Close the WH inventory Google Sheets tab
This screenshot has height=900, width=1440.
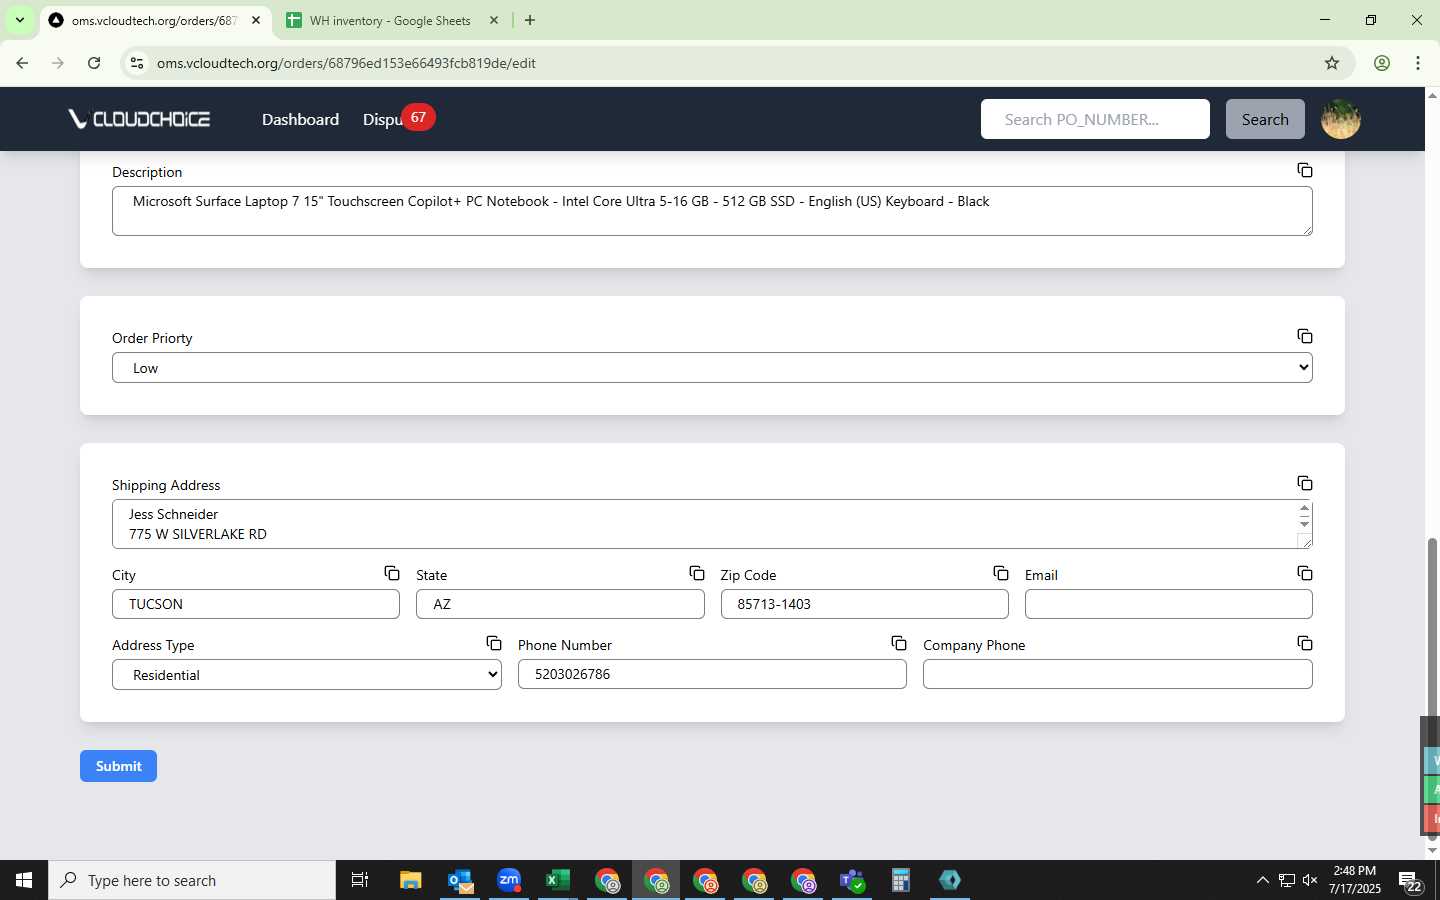pyautogui.click(x=494, y=20)
